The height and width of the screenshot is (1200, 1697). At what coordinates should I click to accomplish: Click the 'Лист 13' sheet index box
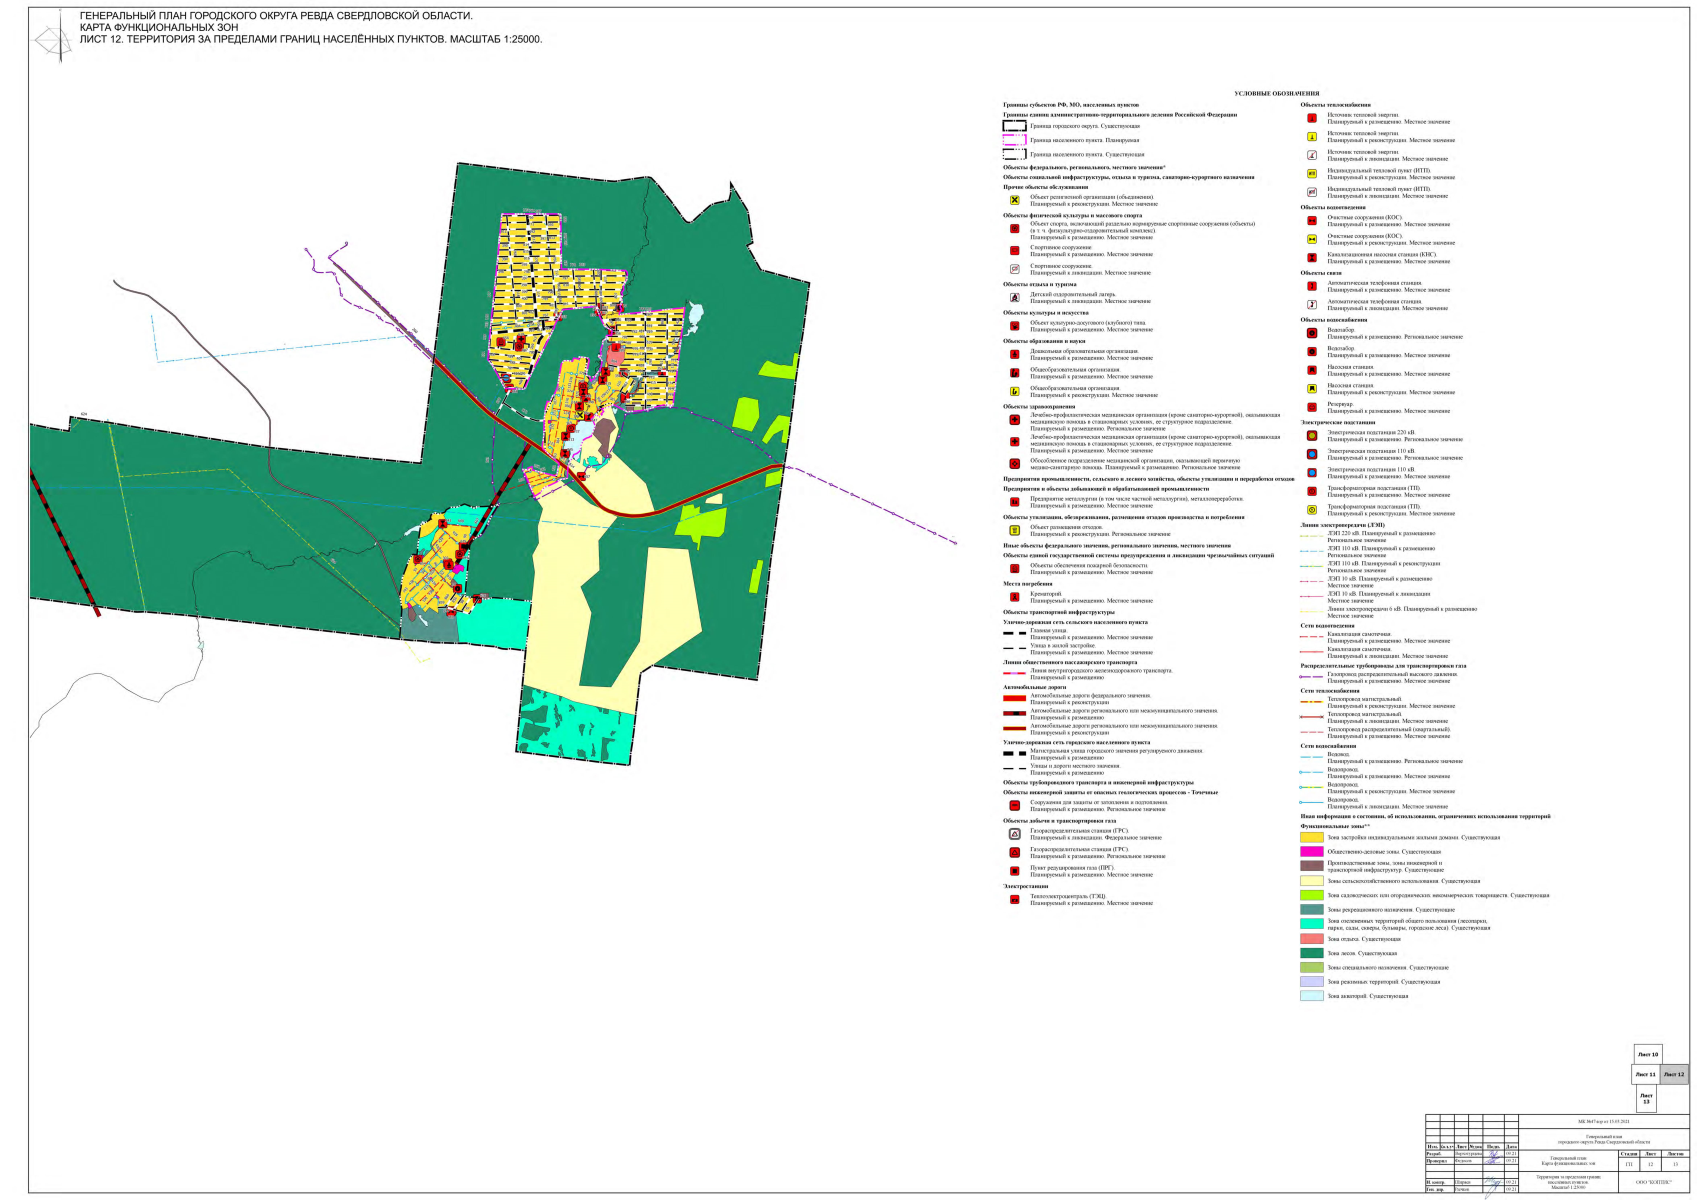point(1646,1098)
